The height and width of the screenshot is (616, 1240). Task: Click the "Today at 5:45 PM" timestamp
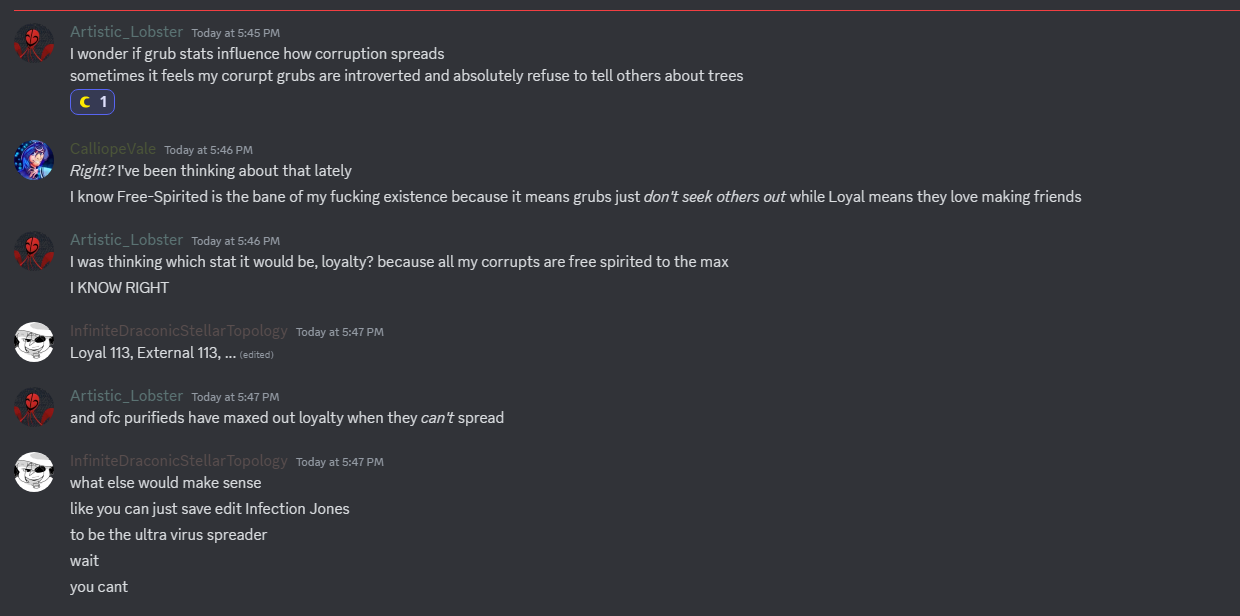tap(235, 33)
